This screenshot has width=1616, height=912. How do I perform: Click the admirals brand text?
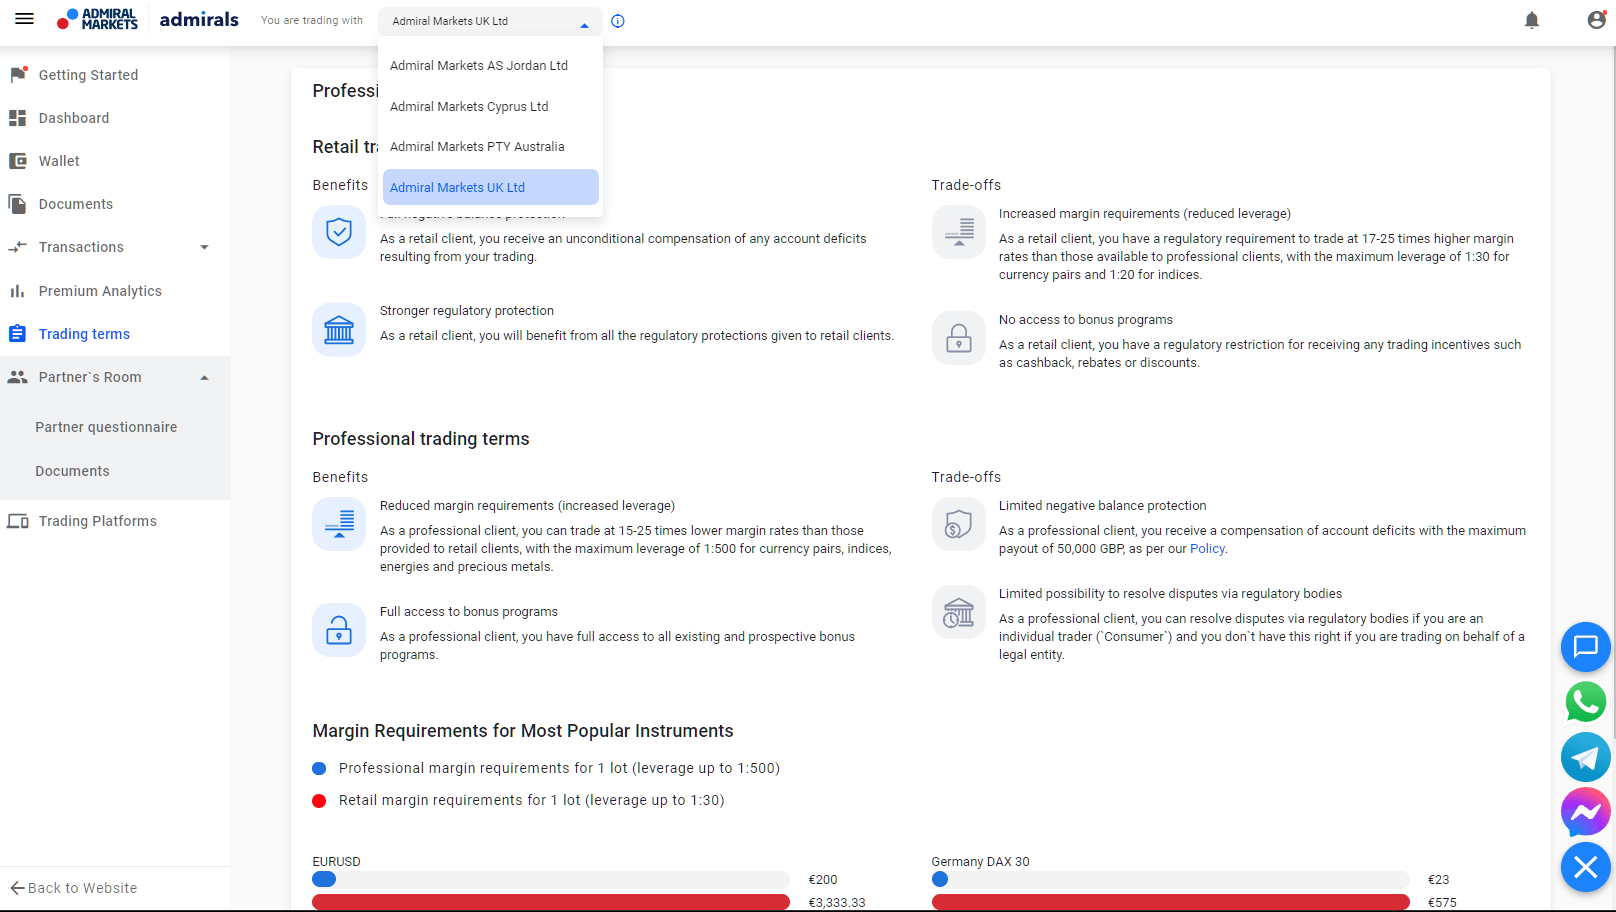coord(199,19)
